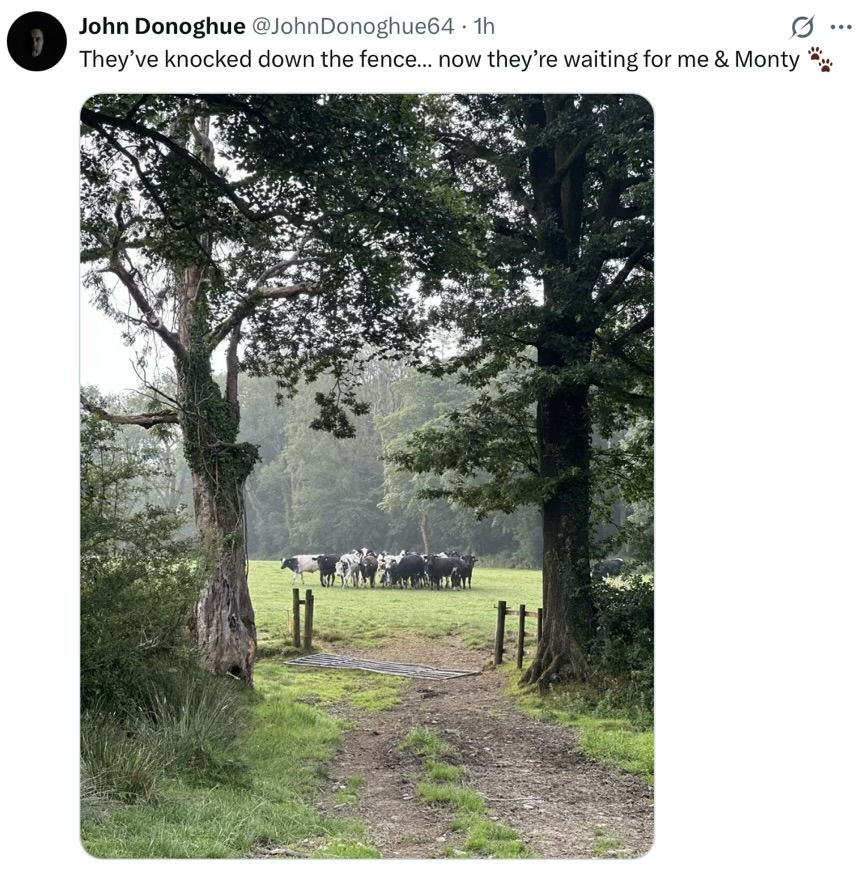Click the tweet text about the knocked-down fence
This screenshot has width=858, height=870.
439,59
